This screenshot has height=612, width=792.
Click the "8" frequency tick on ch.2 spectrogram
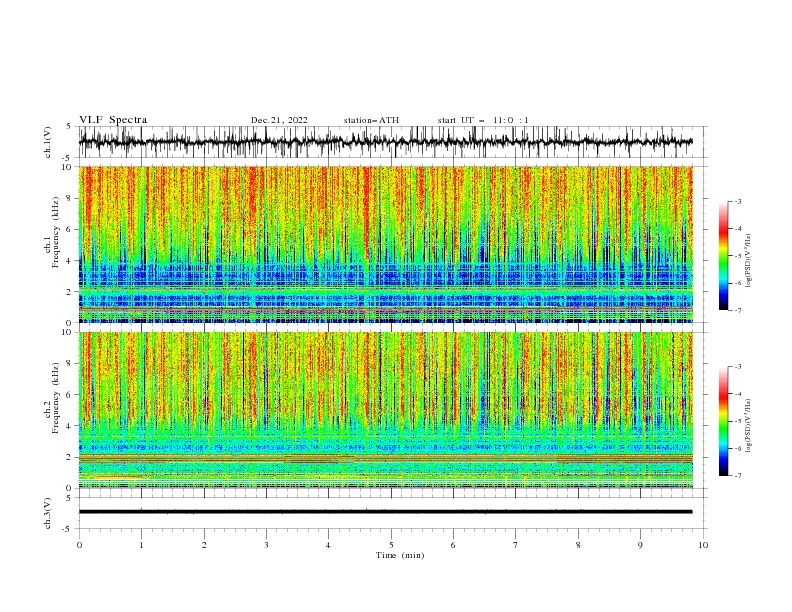tap(70, 364)
